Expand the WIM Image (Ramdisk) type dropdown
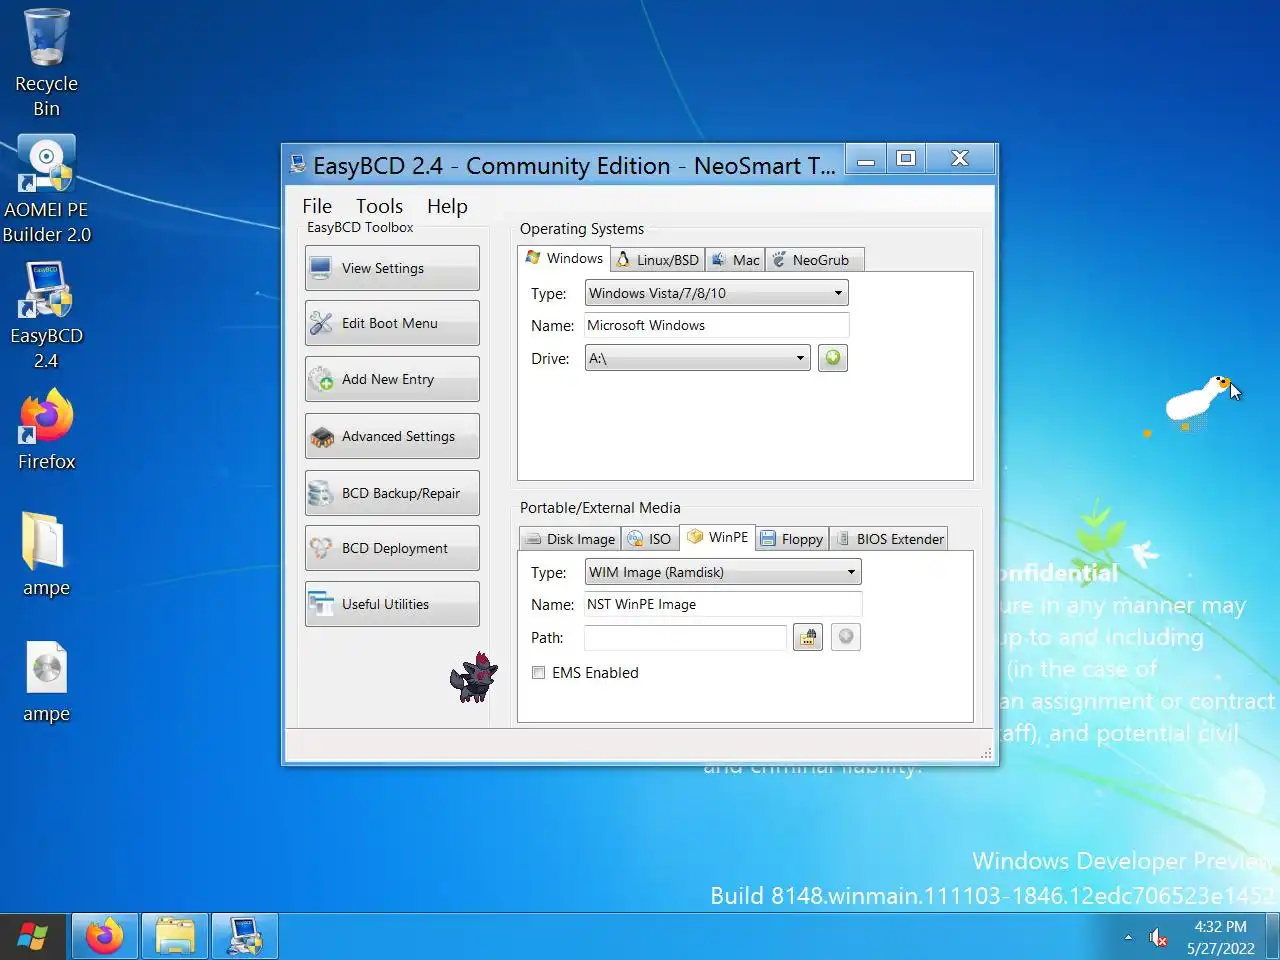This screenshot has height=960, width=1280. [723, 572]
